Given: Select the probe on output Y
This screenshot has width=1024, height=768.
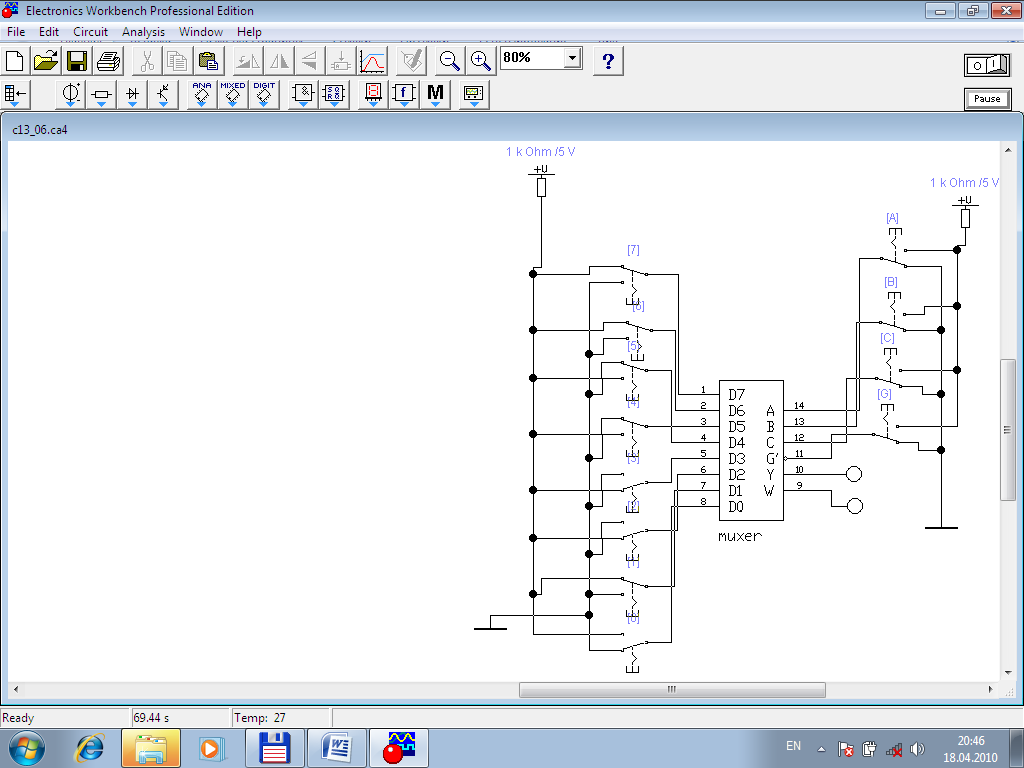Looking at the screenshot, I should pos(854,474).
